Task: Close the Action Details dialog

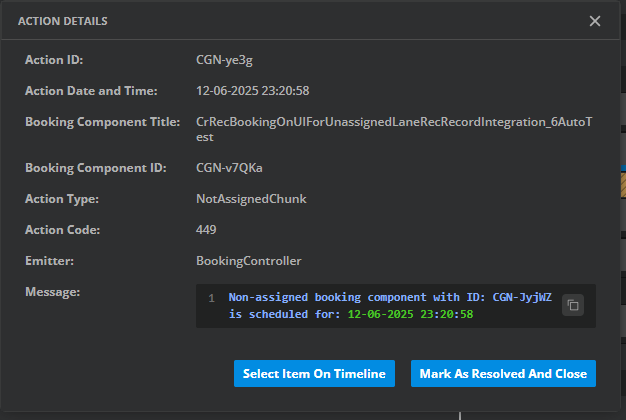Action: (x=595, y=21)
